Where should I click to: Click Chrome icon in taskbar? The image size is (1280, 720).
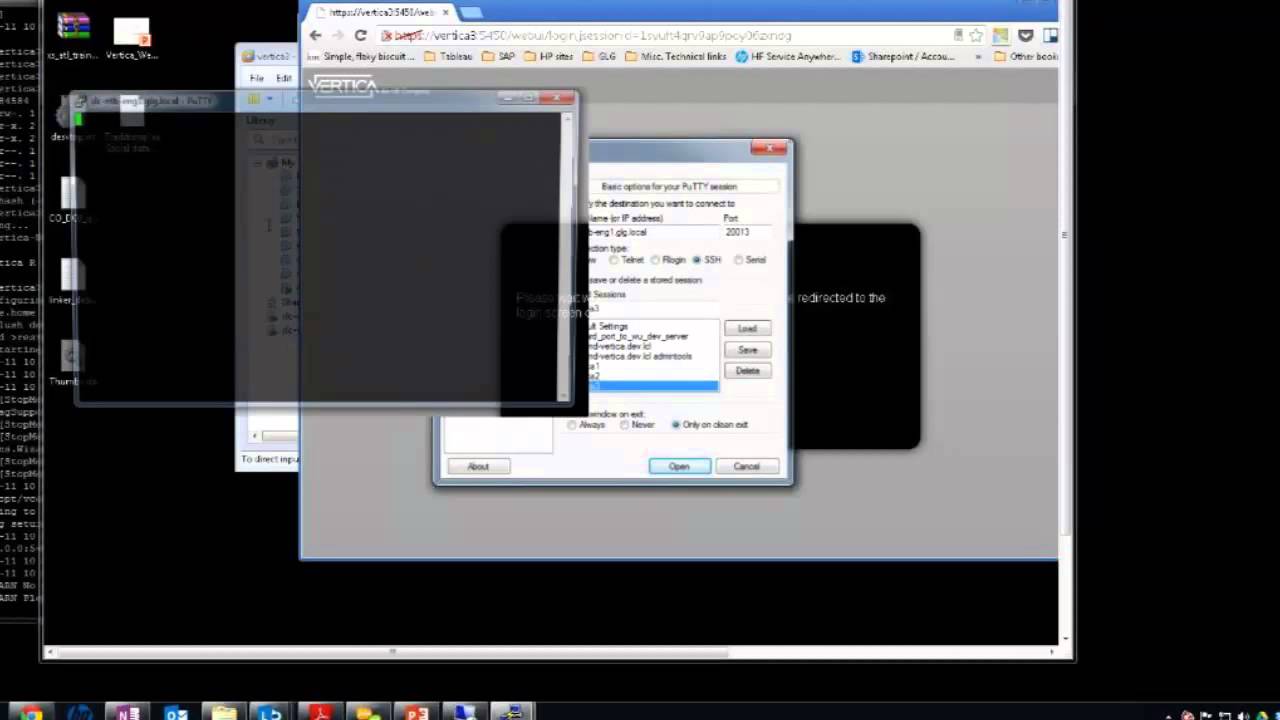30,714
